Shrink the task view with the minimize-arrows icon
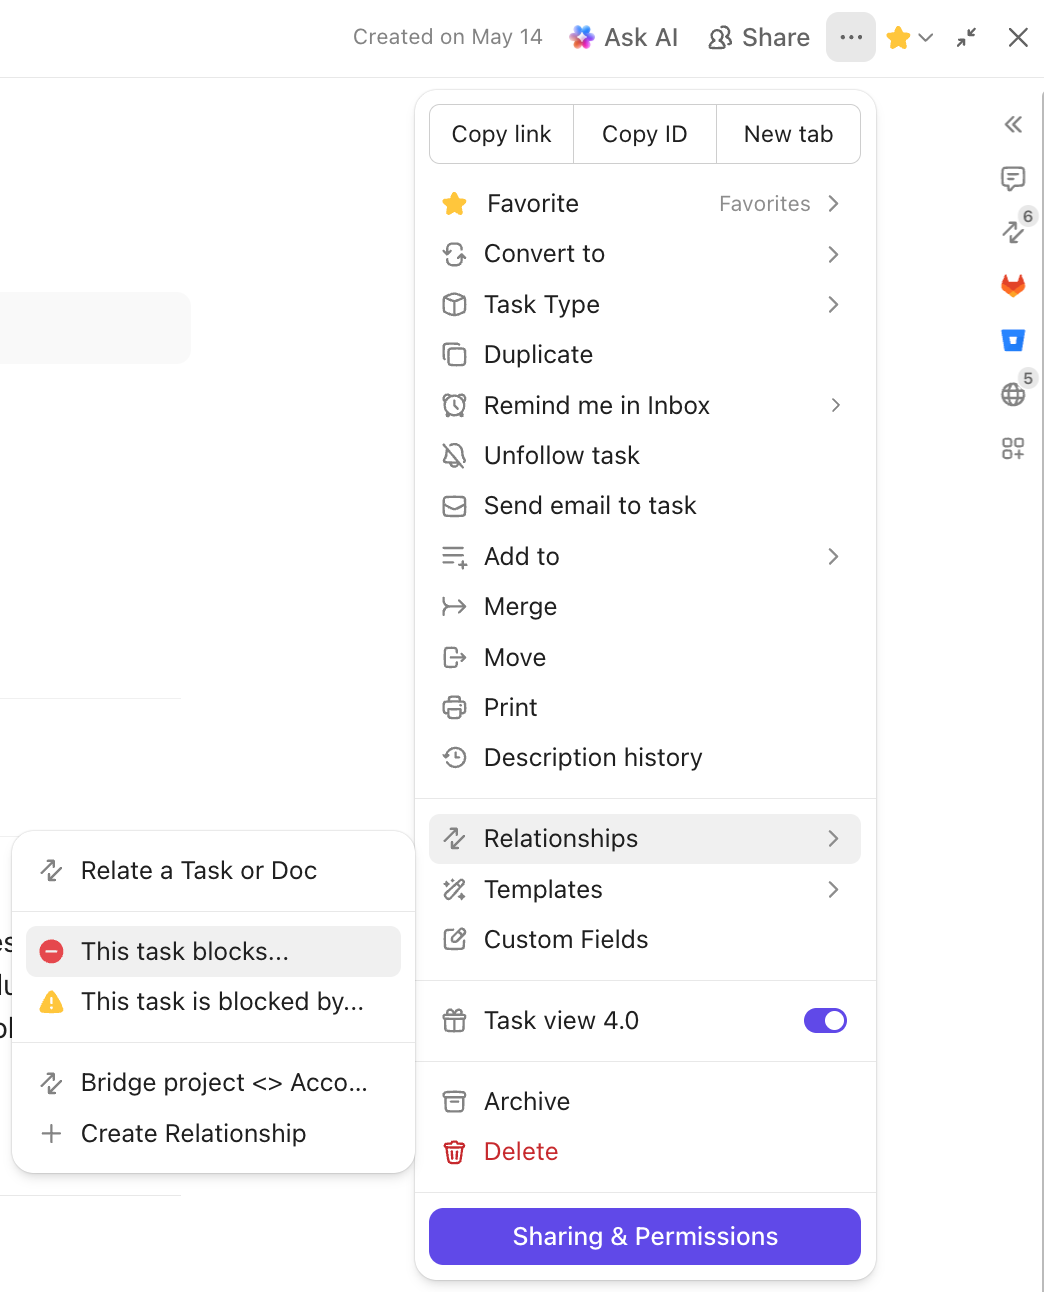This screenshot has width=1044, height=1292. click(966, 37)
